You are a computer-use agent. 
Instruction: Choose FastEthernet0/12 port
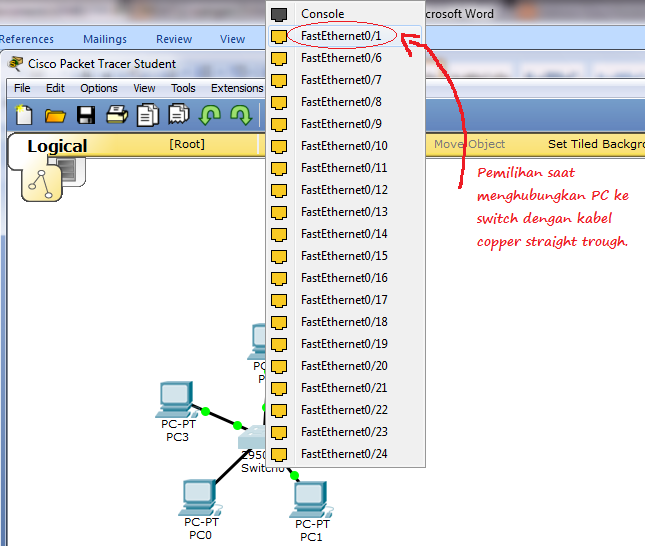point(346,190)
